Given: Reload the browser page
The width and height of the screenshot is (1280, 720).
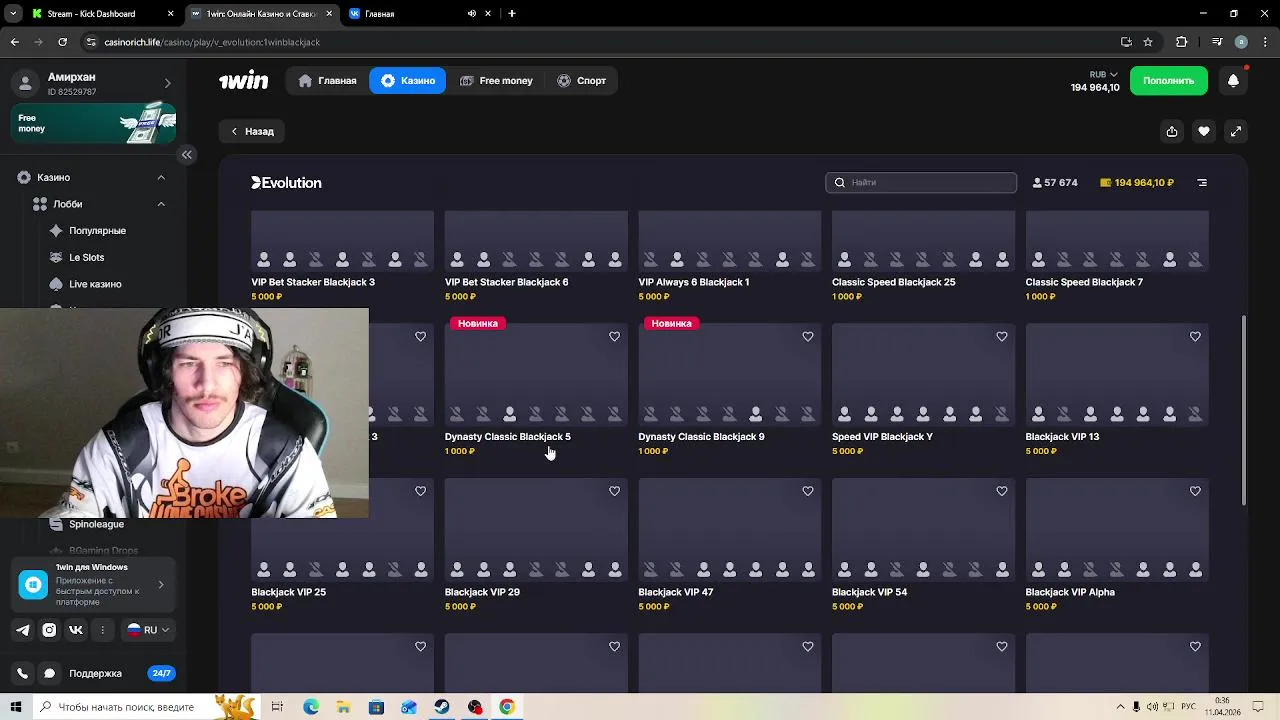Looking at the screenshot, I should point(62,42).
